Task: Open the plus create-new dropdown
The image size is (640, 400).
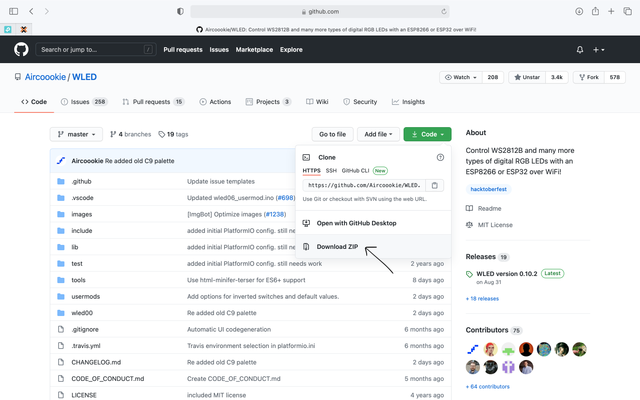Action: (598, 49)
